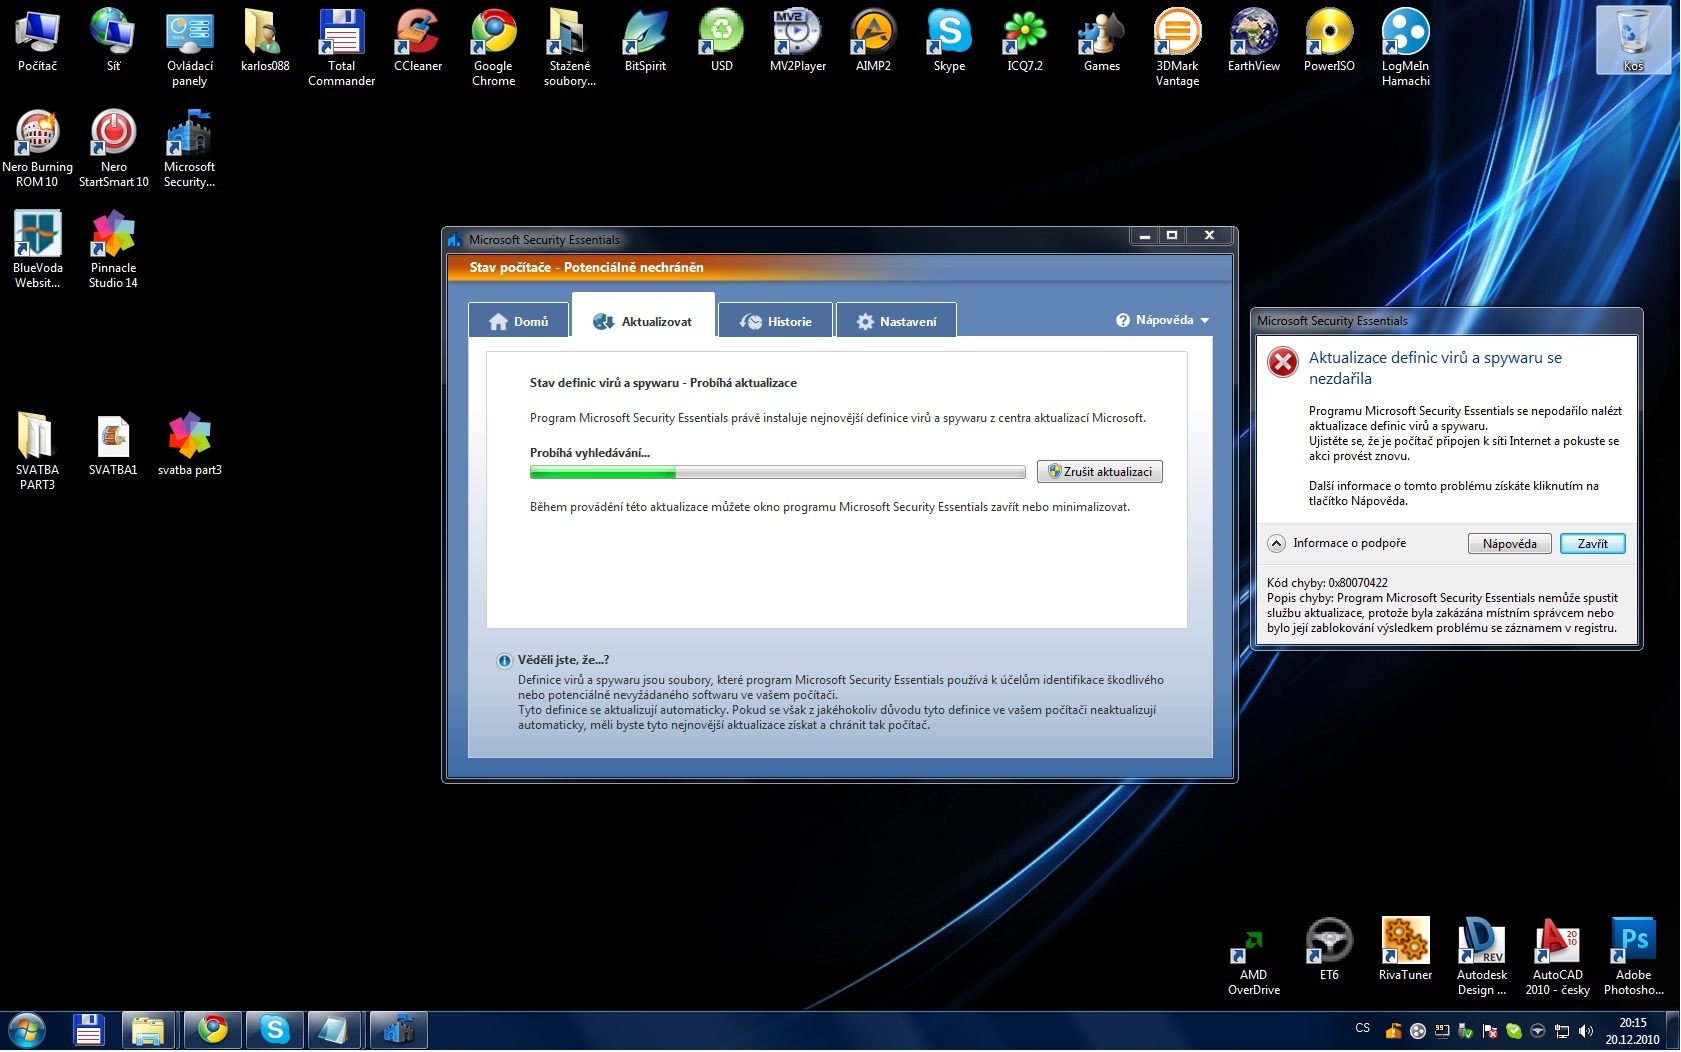This screenshot has height=1052, width=1681.
Task: Click the Skype taskbar button
Action: coord(275,1029)
